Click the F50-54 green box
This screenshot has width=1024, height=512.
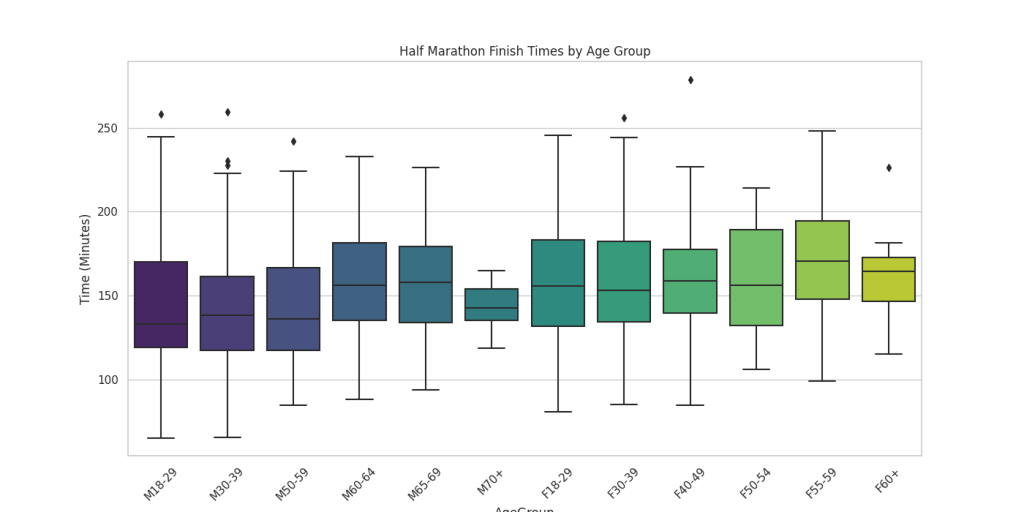click(756, 277)
